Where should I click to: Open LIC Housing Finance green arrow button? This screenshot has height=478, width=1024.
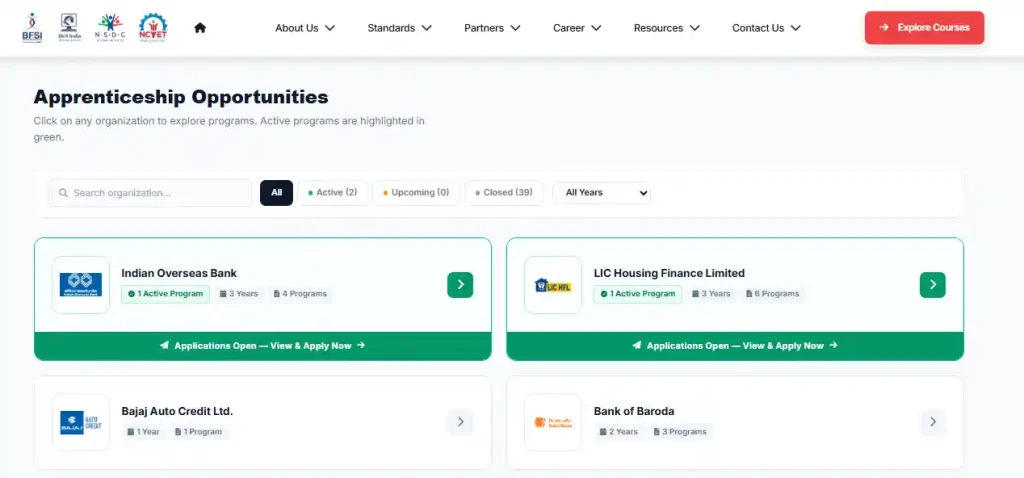(x=933, y=285)
